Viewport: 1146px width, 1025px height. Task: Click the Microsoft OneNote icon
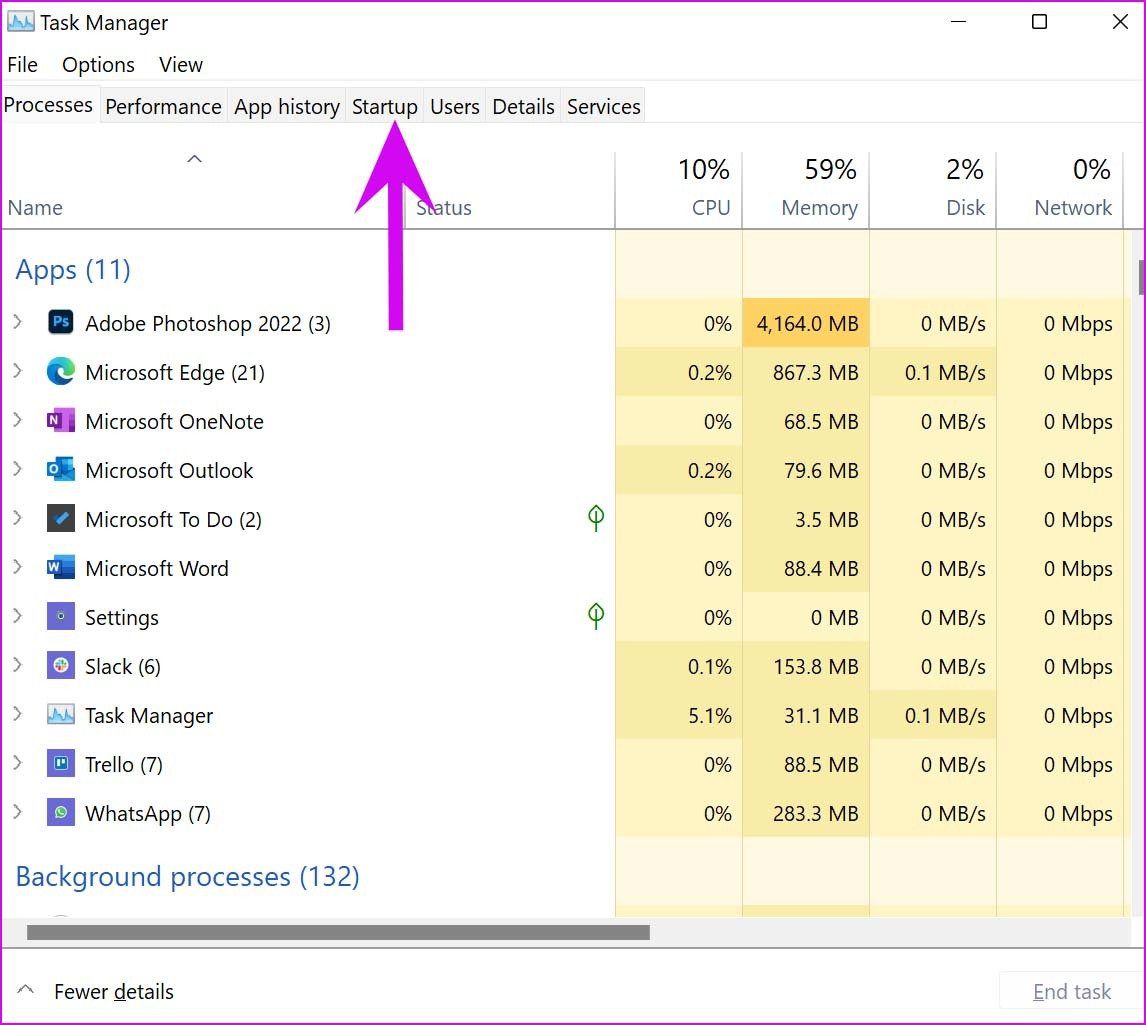coord(61,420)
